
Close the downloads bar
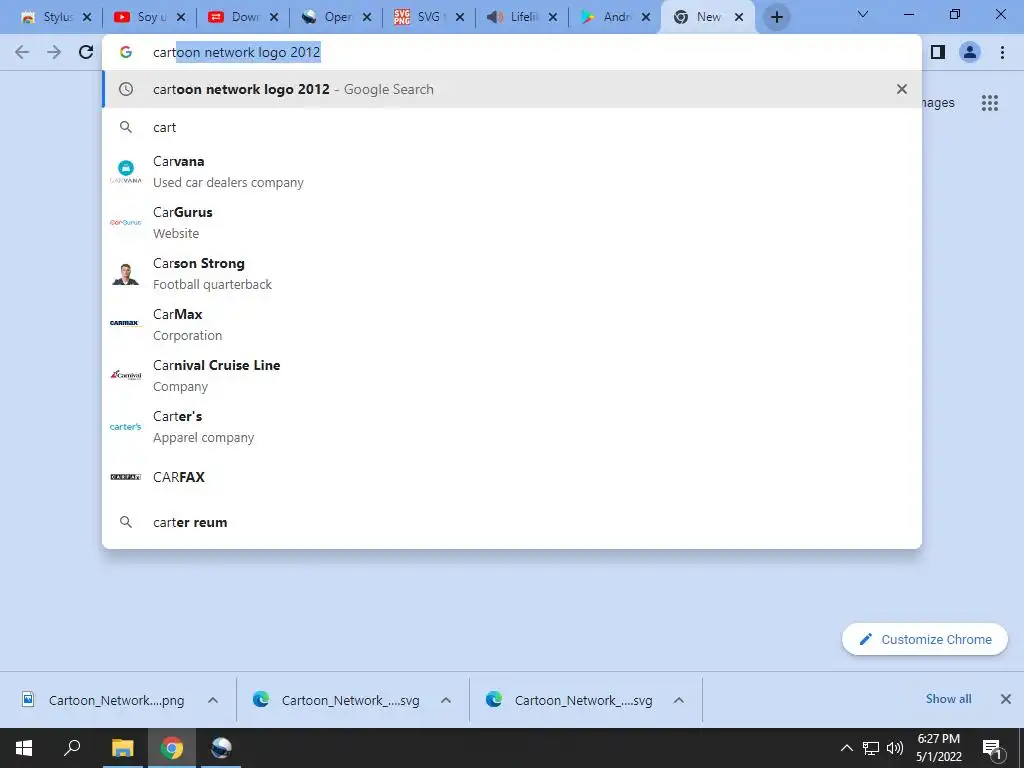pos(1006,699)
